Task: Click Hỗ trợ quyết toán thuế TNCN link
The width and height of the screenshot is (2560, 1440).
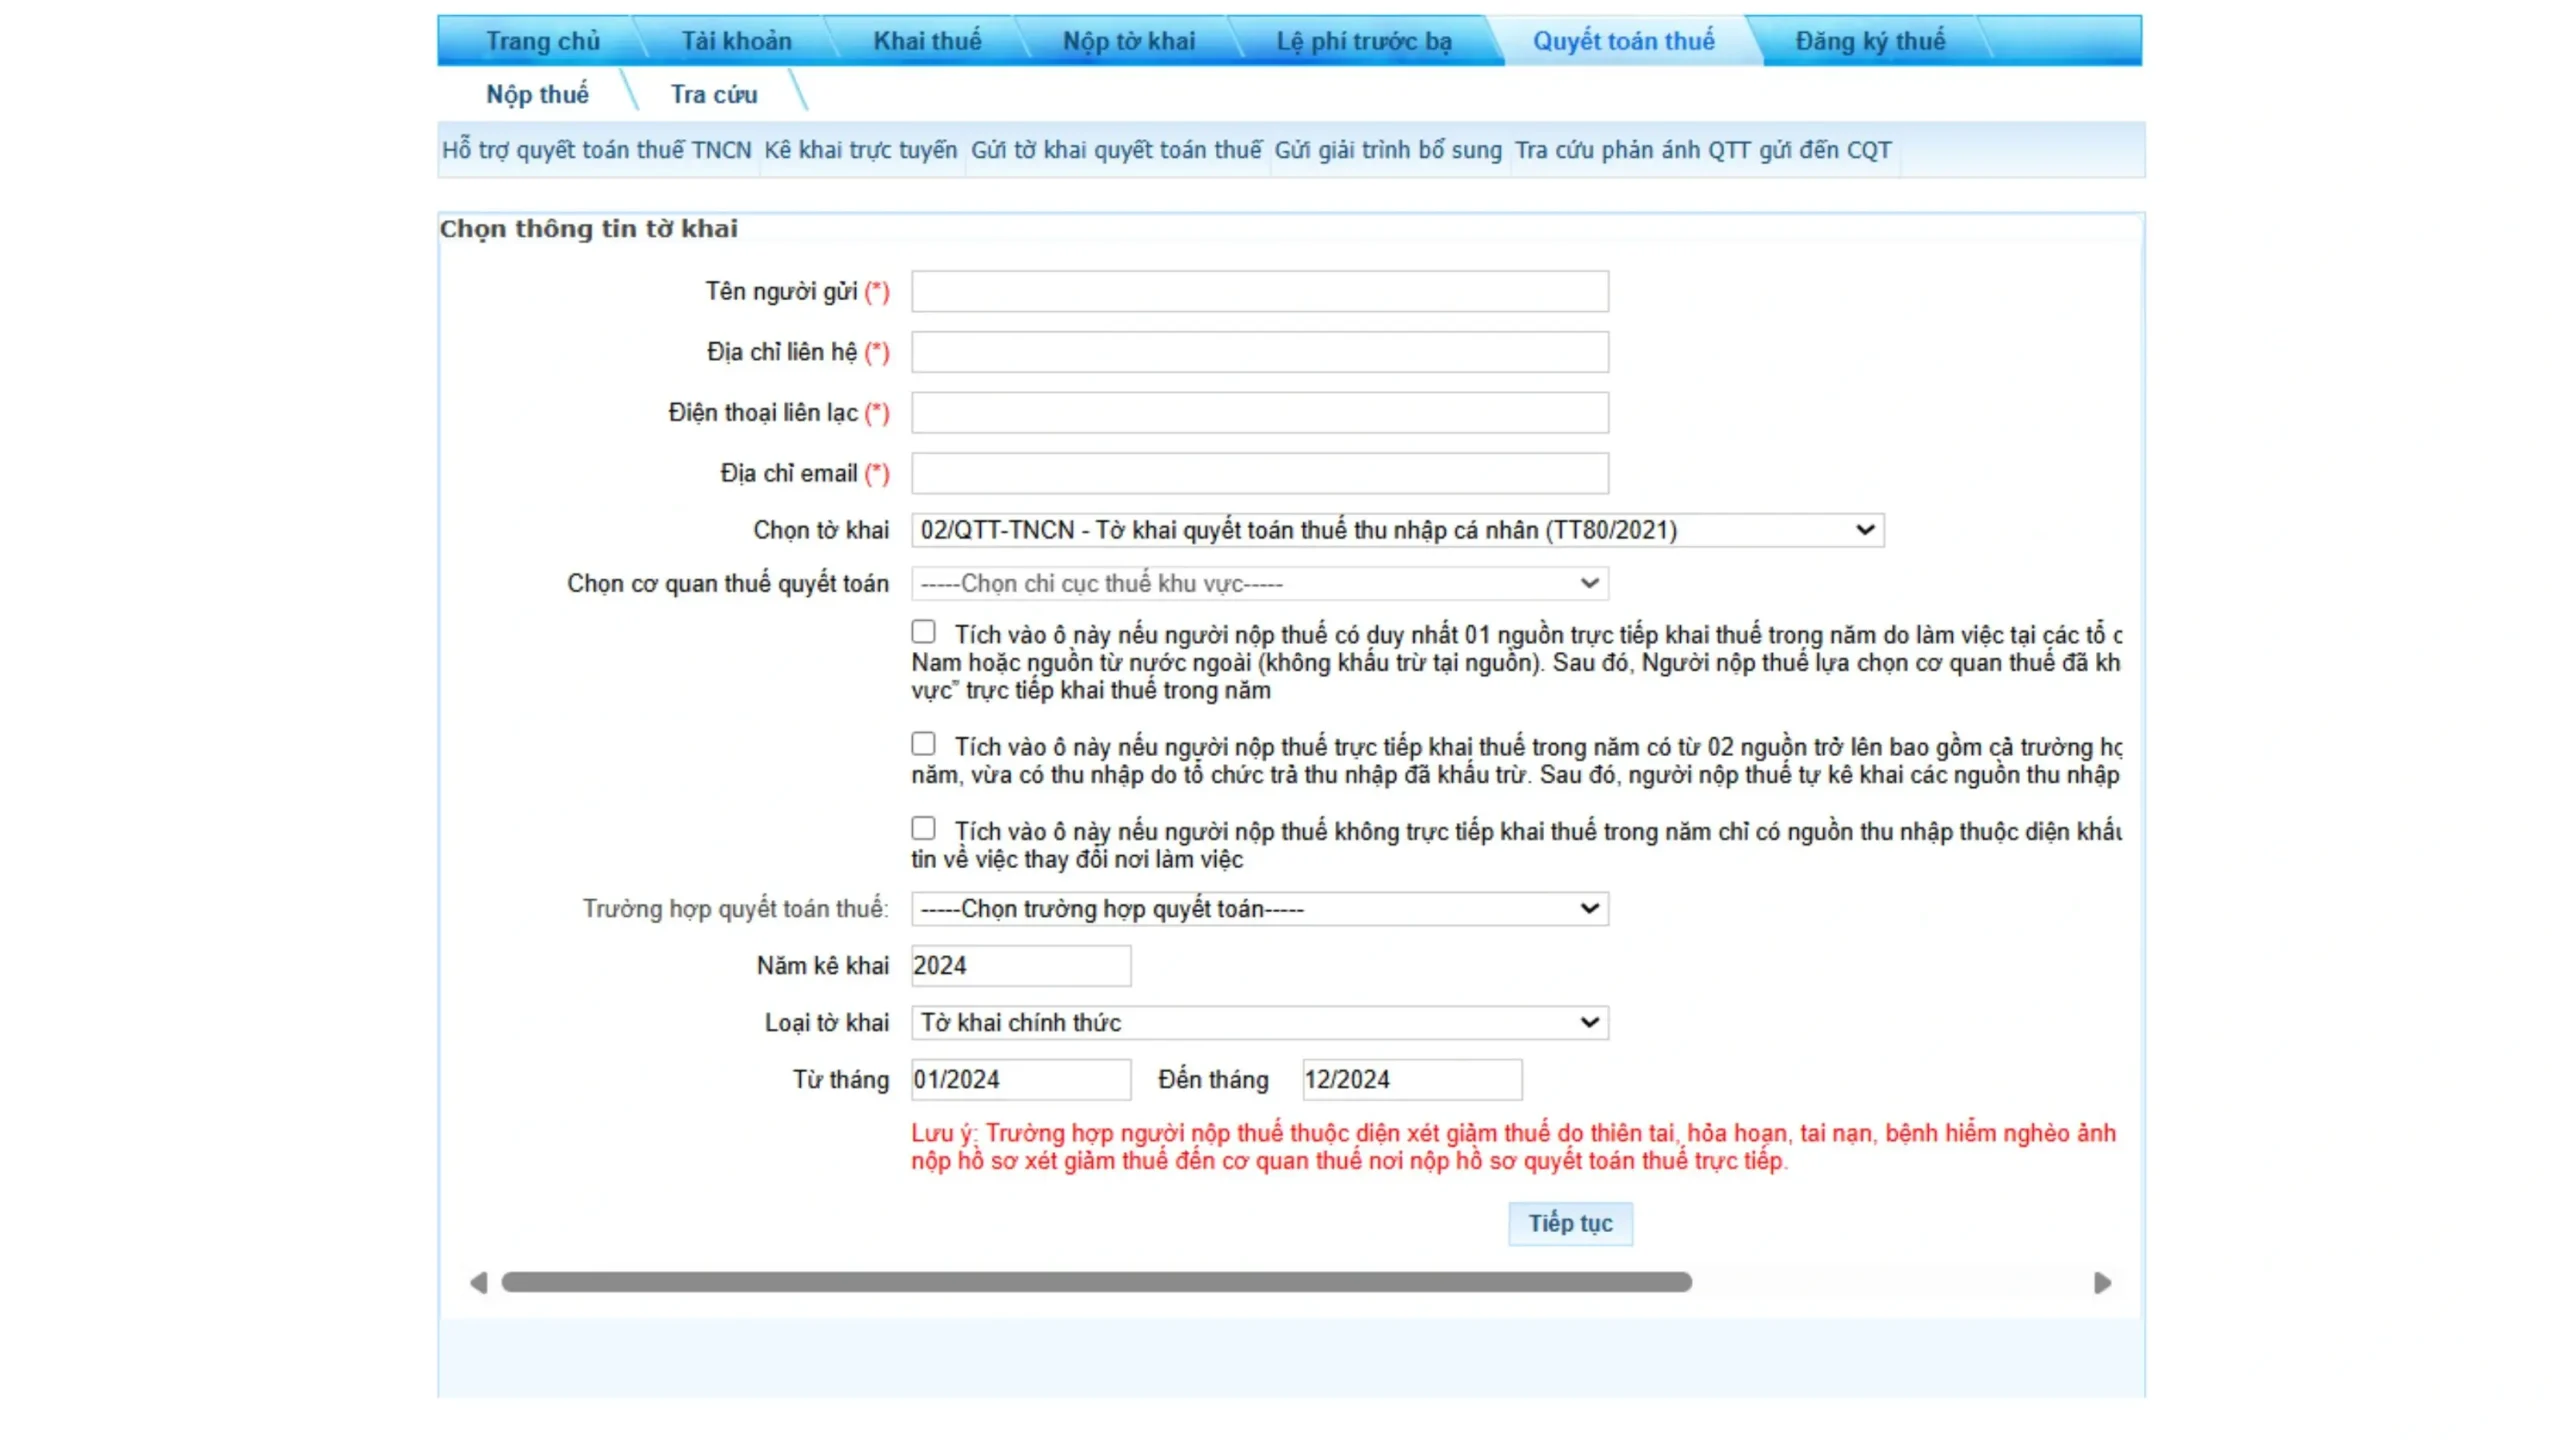Action: [596, 150]
